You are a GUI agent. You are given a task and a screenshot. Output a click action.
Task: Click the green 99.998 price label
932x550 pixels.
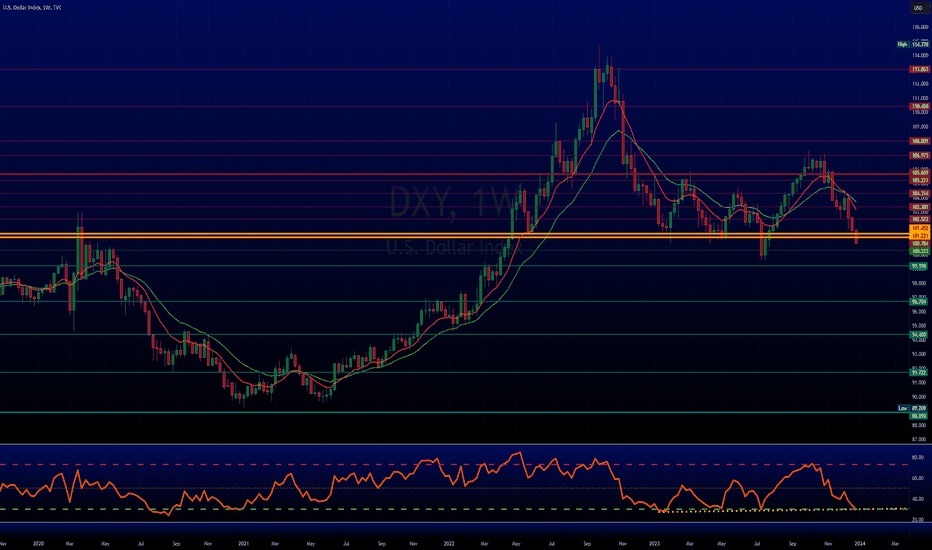pyautogui.click(x=920, y=266)
